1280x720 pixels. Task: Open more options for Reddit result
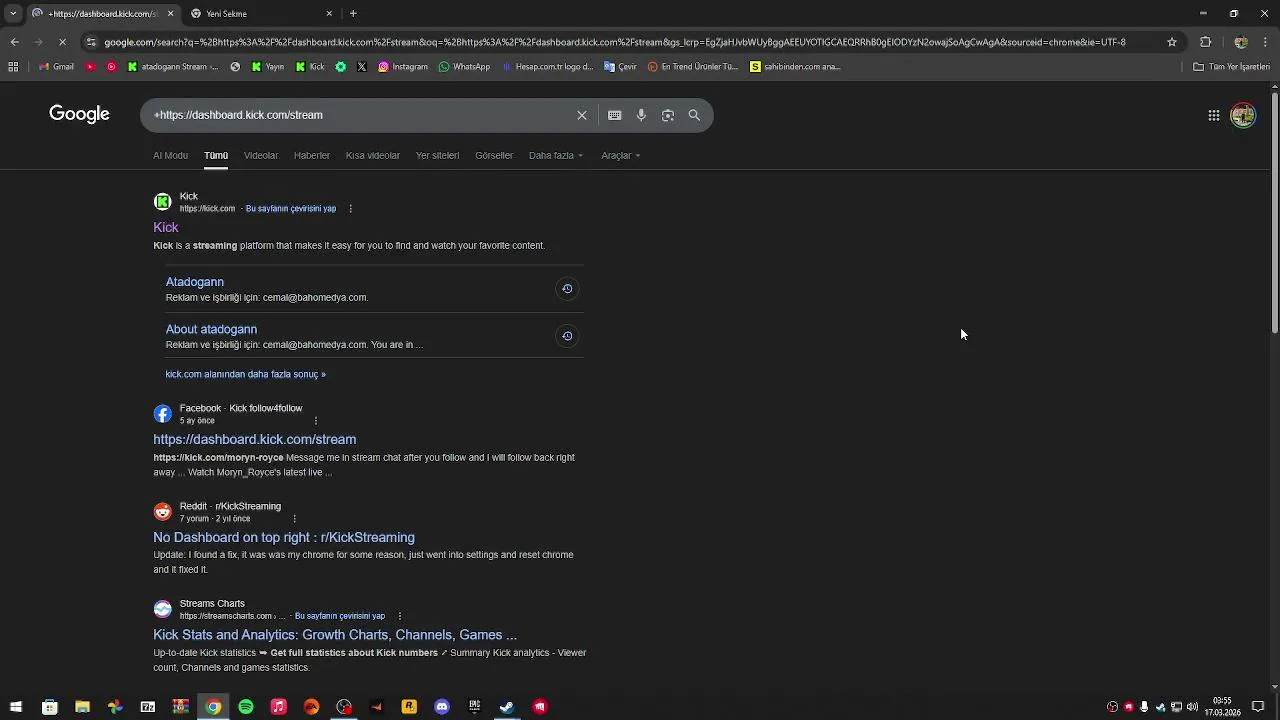click(x=294, y=519)
